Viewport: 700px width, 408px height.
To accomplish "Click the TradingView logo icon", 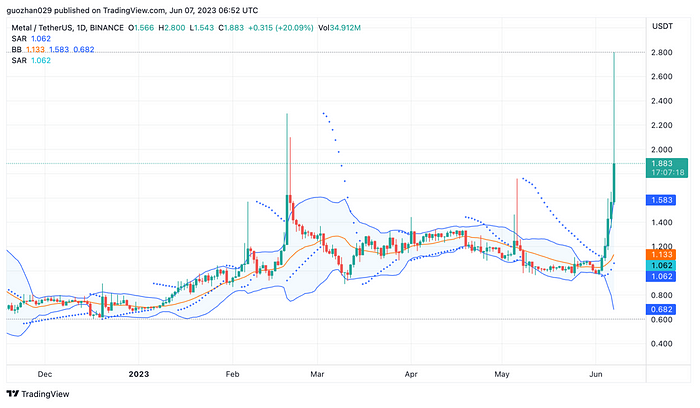I will click(x=12, y=394).
